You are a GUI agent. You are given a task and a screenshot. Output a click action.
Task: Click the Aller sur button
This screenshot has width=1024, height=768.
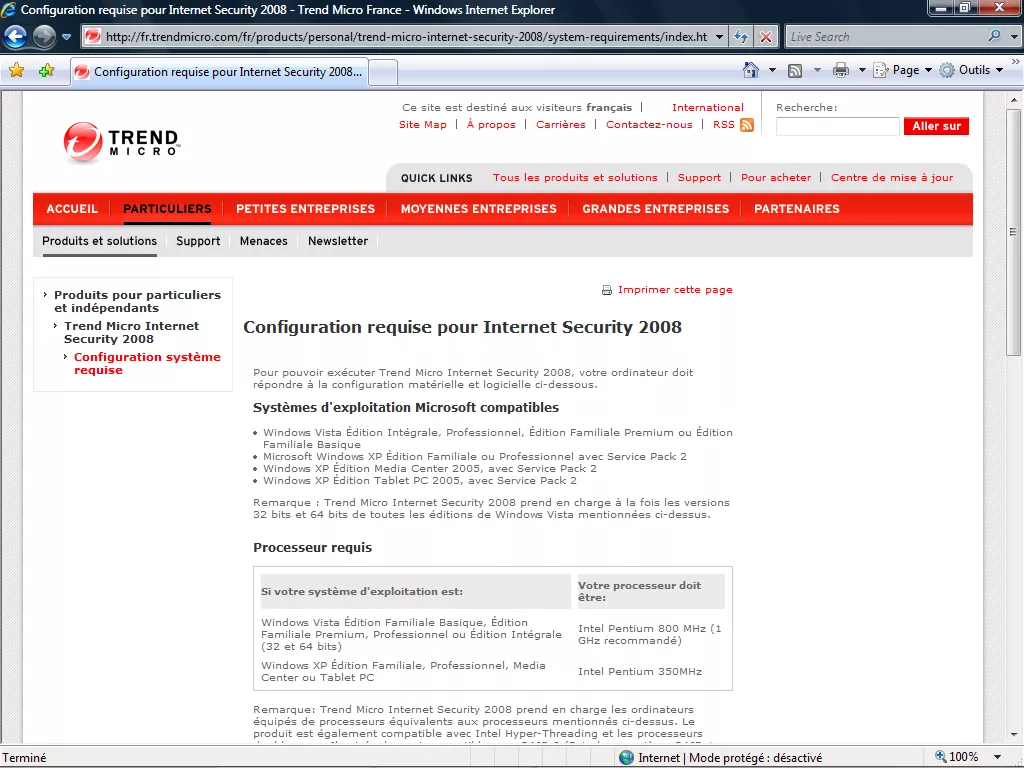936,126
